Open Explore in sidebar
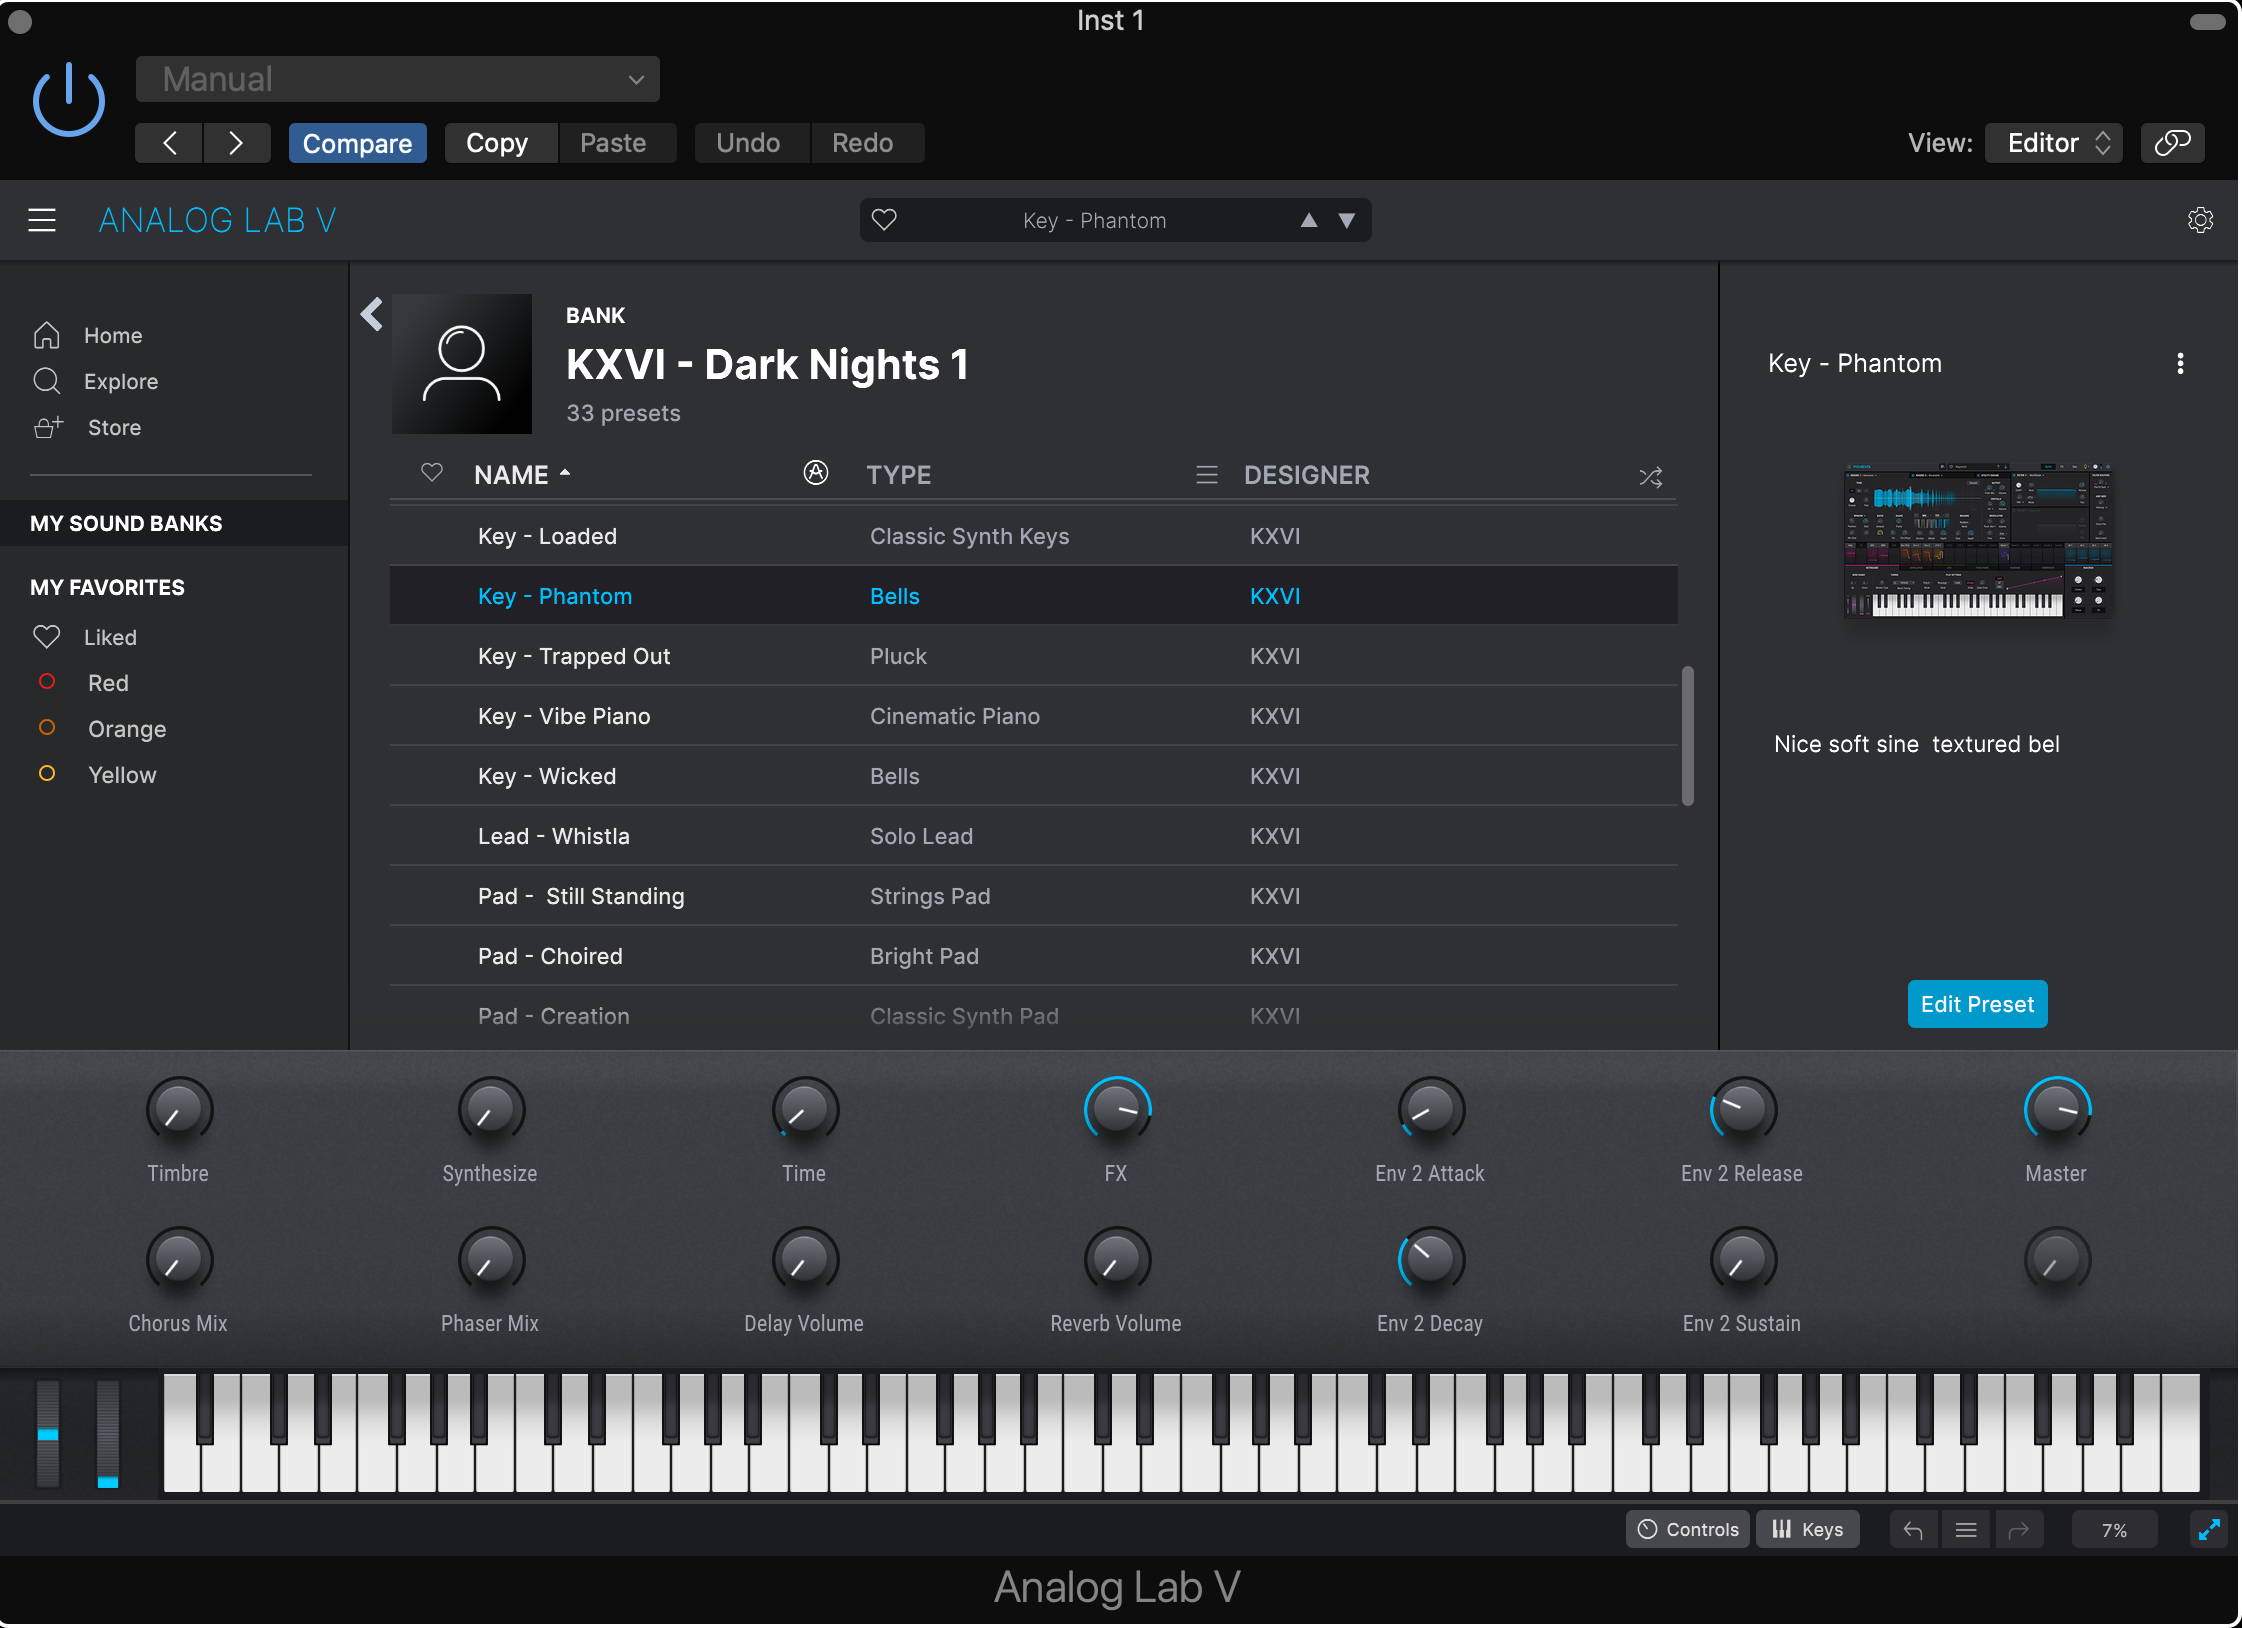The image size is (2242, 1628). (96, 381)
